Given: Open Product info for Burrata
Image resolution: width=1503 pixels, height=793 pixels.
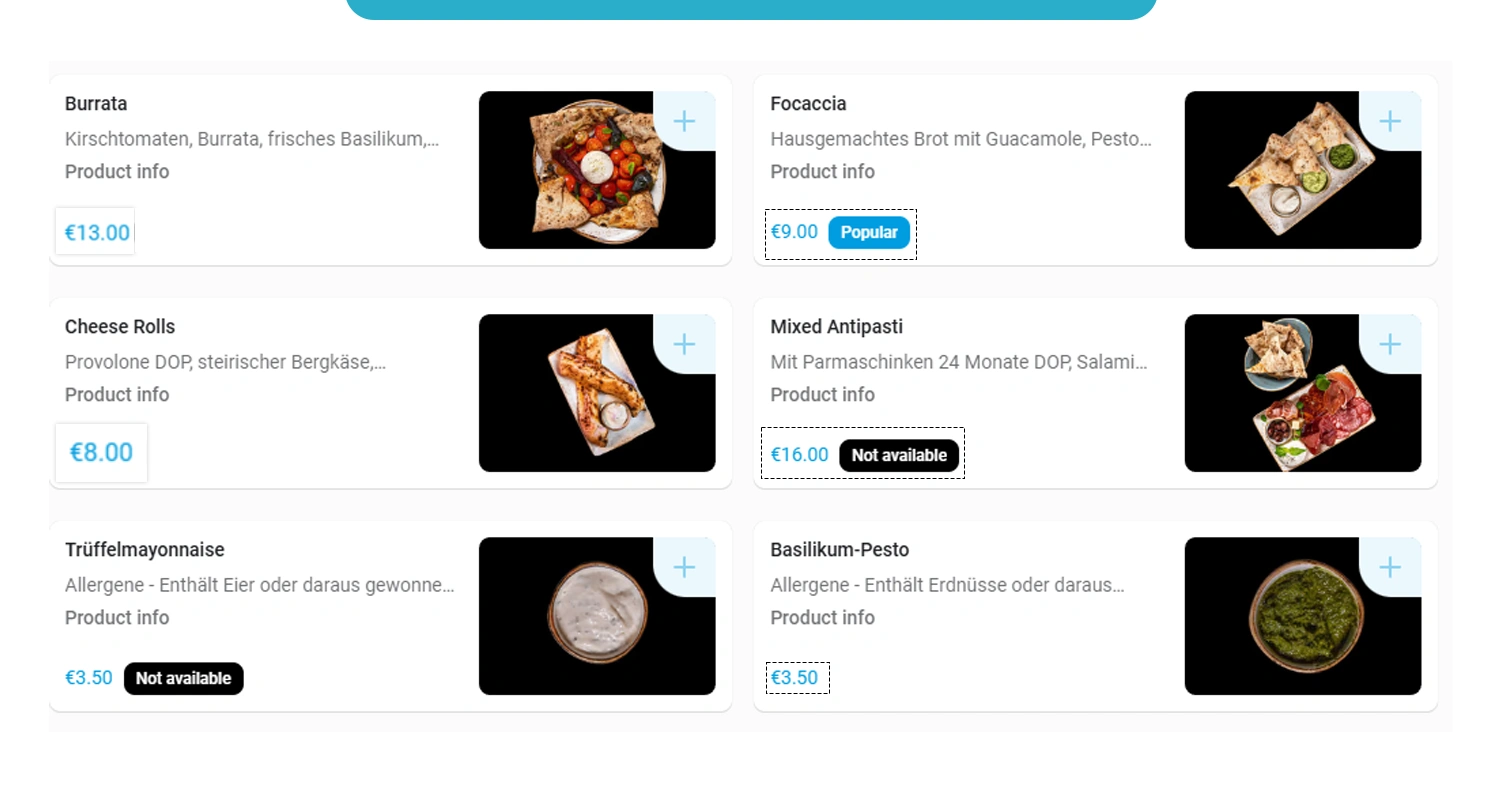Looking at the screenshot, I should pos(117,172).
